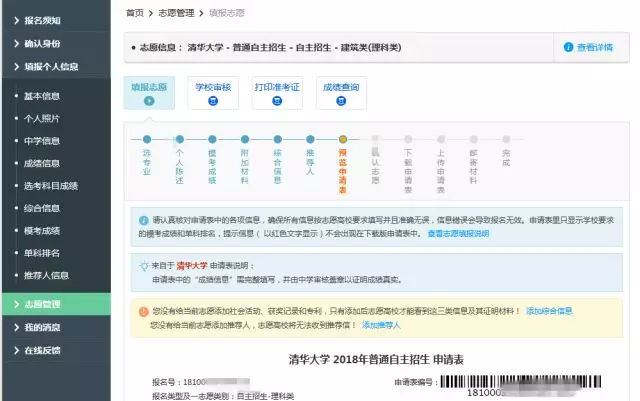The width and height of the screenshot is (640, 401).
Task: Select the orange 预览申请表 step dot
Action: coord(343,139)
